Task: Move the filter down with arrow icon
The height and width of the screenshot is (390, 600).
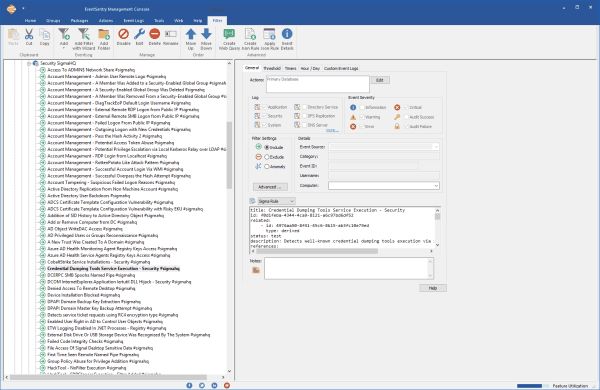Action: click(x=206, y=34)
